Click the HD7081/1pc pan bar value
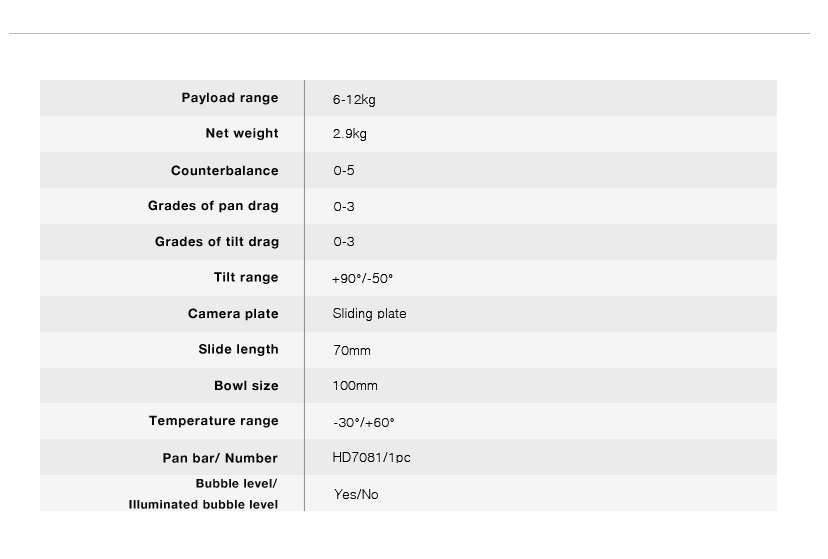Viewport: 828px width, 559px height. click(x=371, y=458)
